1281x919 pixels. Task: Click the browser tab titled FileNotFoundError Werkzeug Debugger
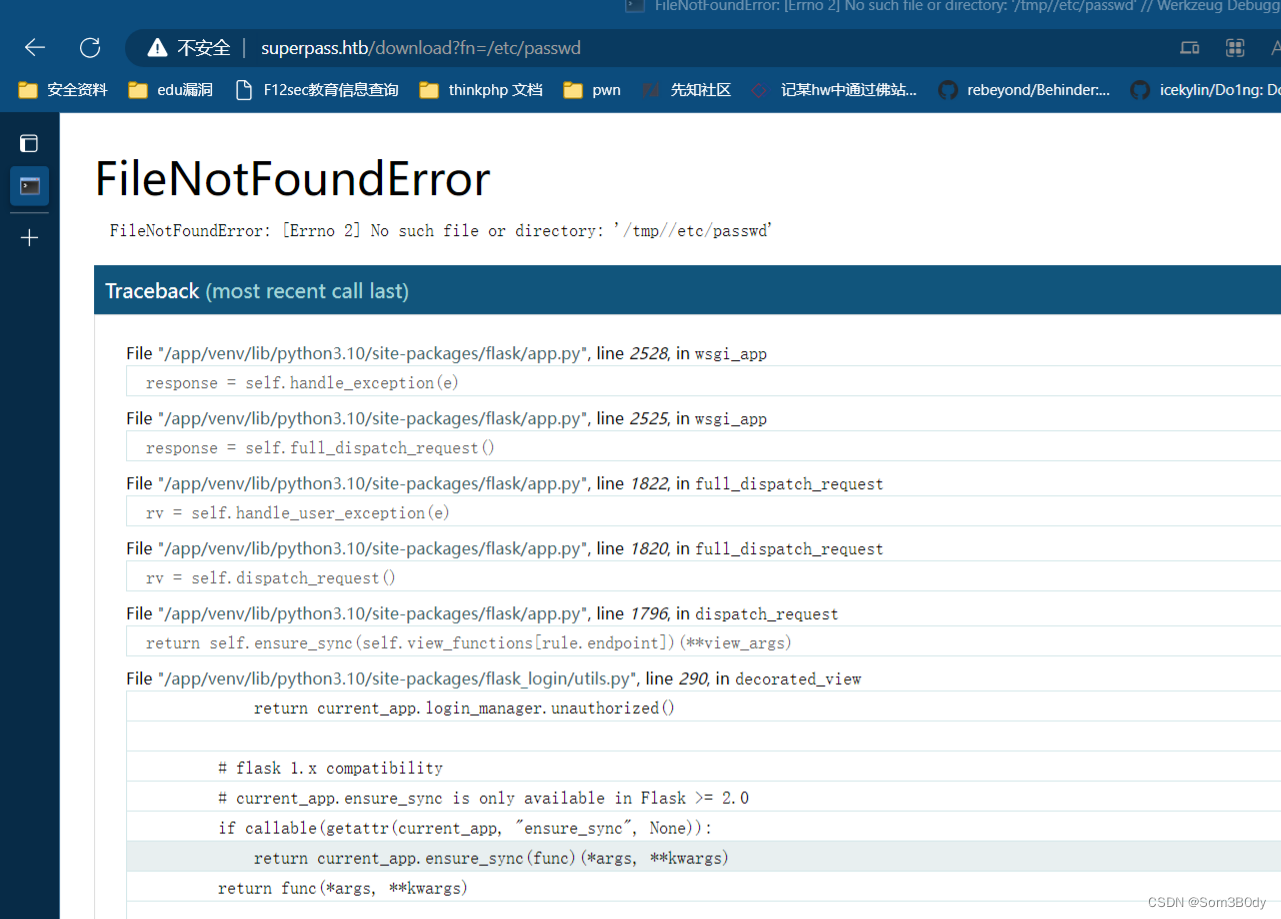[x=952, y=6]
